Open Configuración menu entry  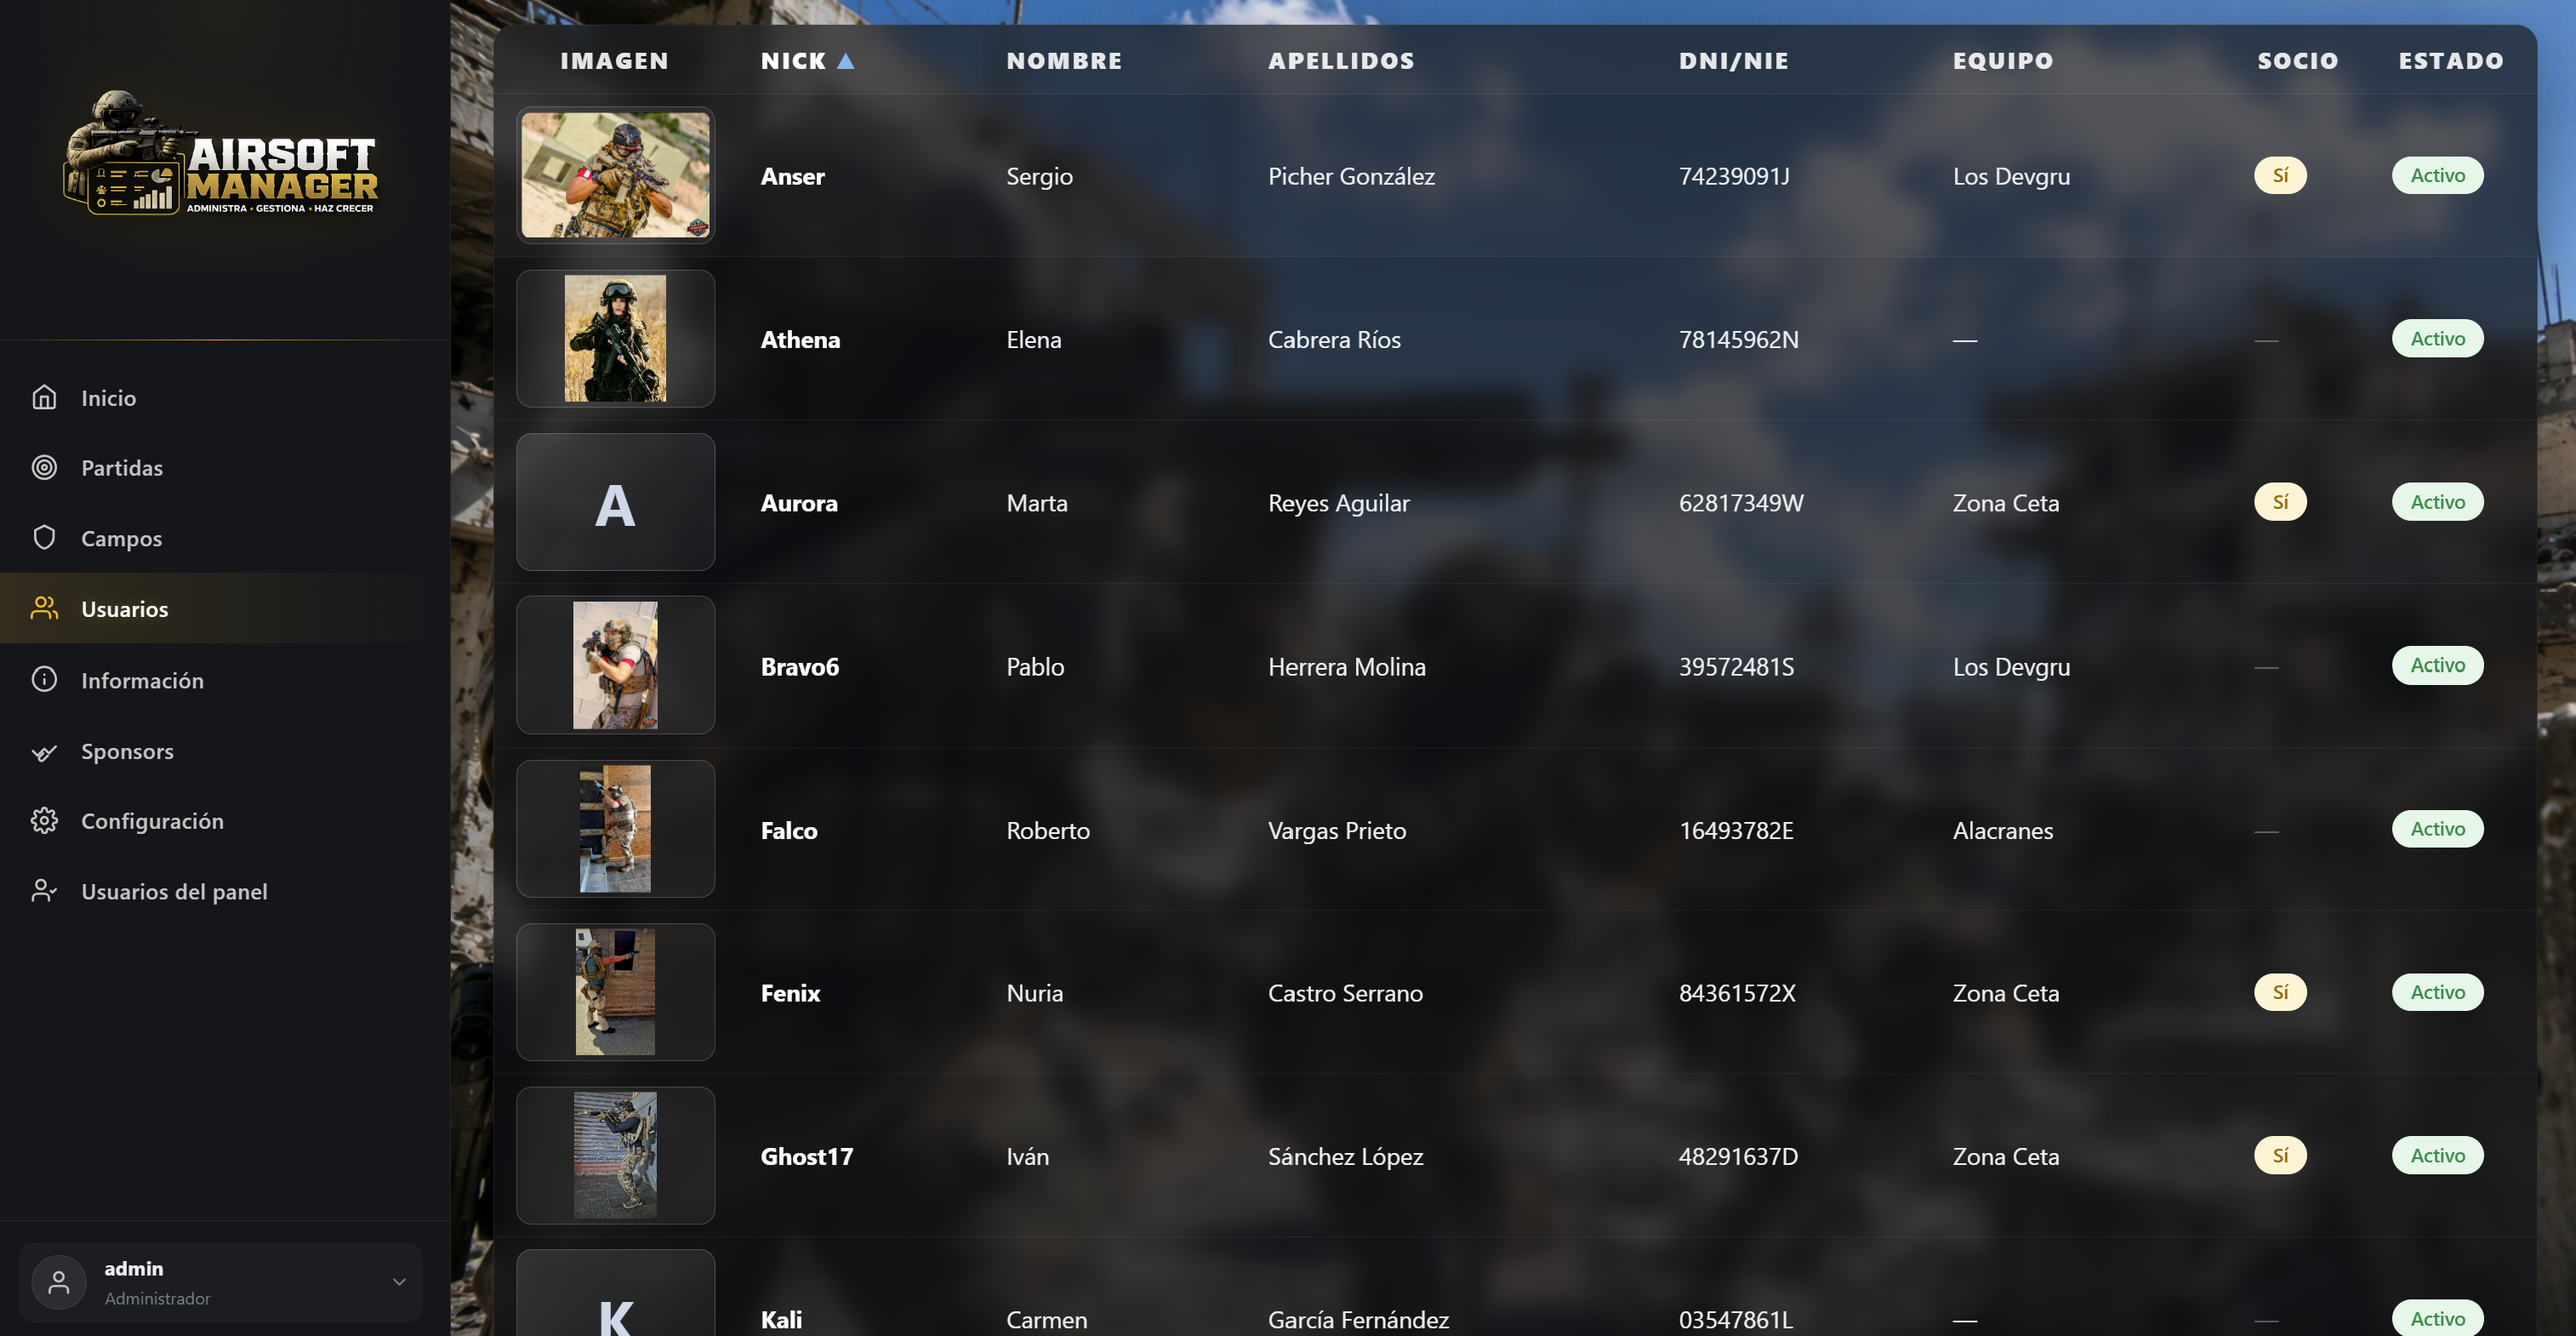[x=225, y=821]
